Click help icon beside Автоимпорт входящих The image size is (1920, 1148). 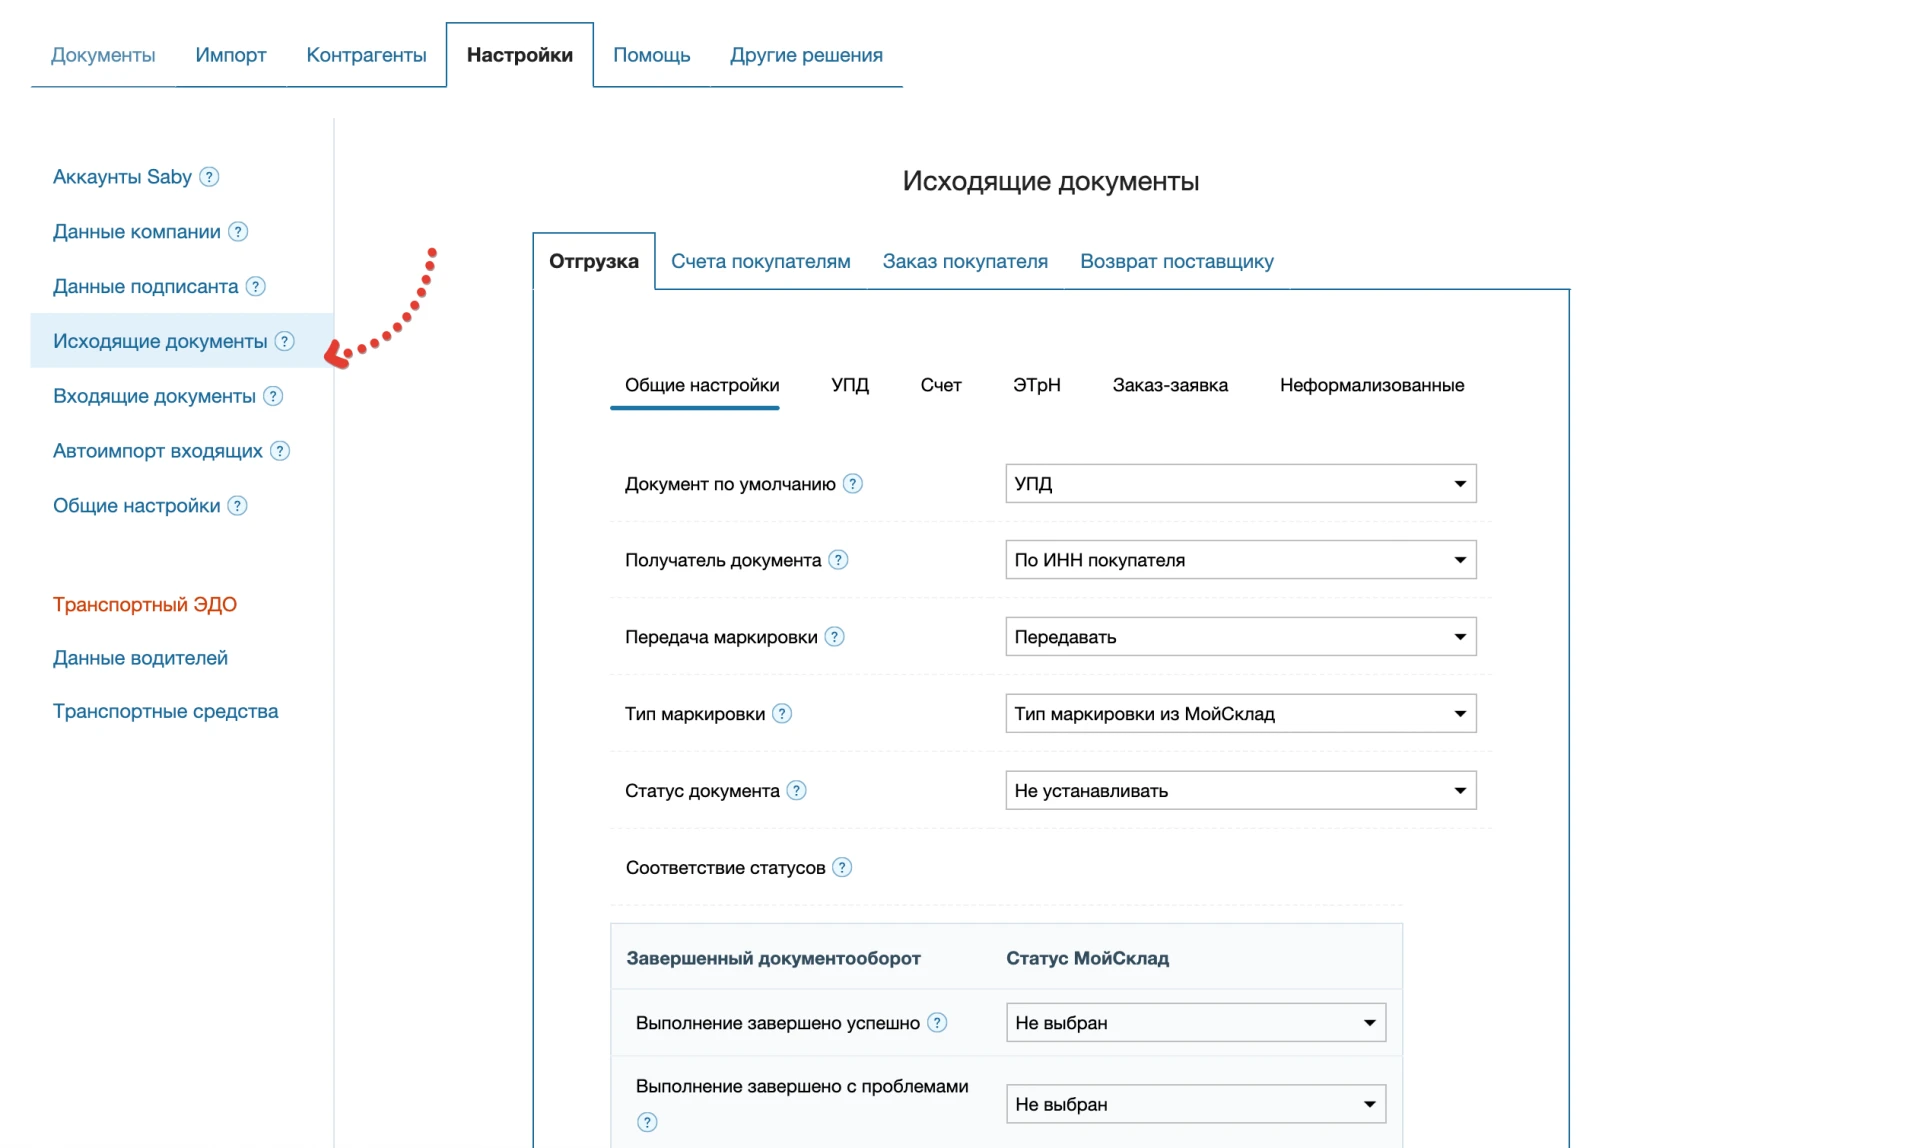(280, 451)
